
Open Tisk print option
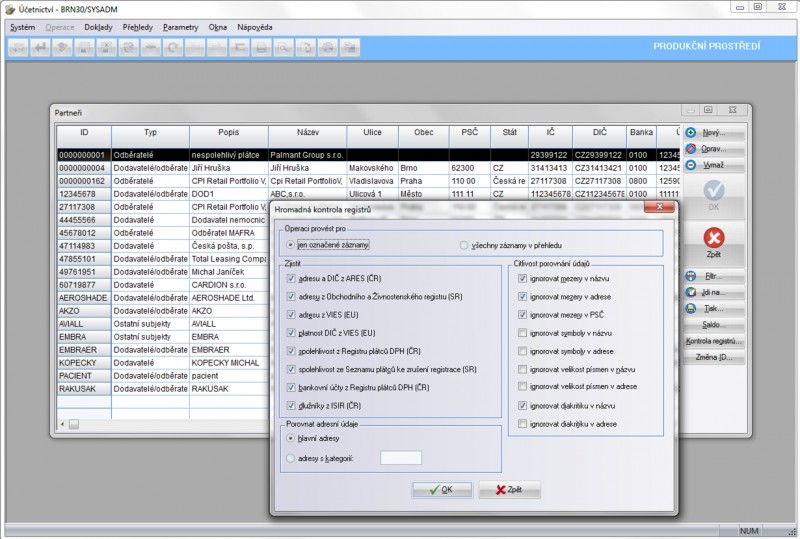(712, 308)
